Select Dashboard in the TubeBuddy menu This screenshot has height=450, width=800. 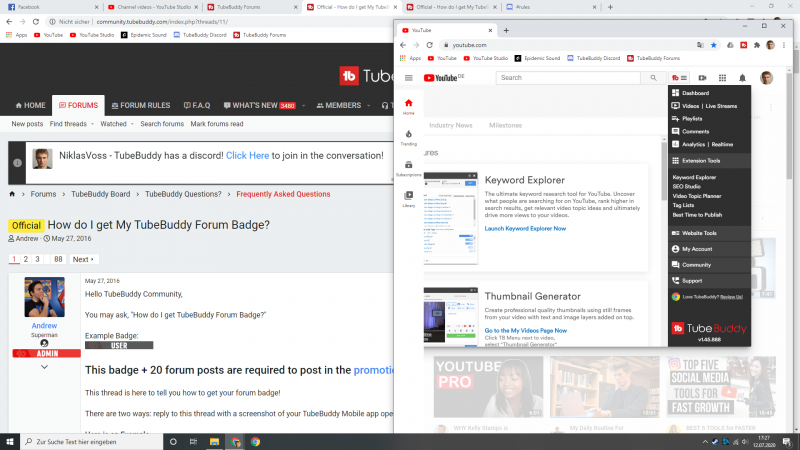point(695,92)
